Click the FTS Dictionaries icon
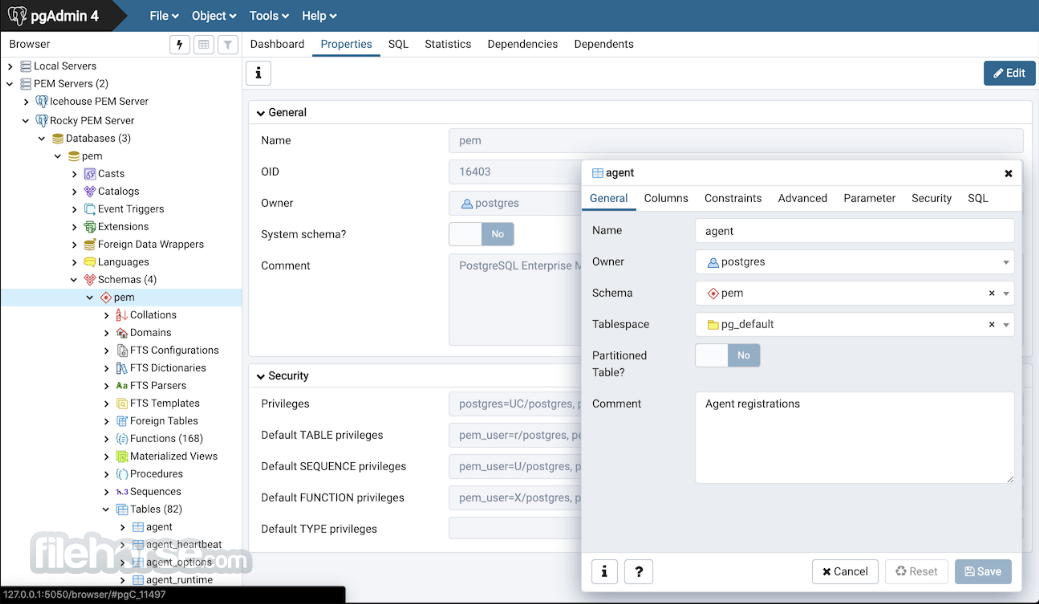The image size is (1039, 604). click(121, 368)
